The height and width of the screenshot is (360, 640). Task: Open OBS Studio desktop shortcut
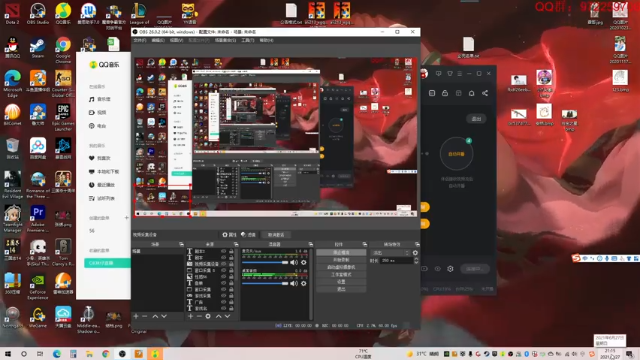point(38,13)
